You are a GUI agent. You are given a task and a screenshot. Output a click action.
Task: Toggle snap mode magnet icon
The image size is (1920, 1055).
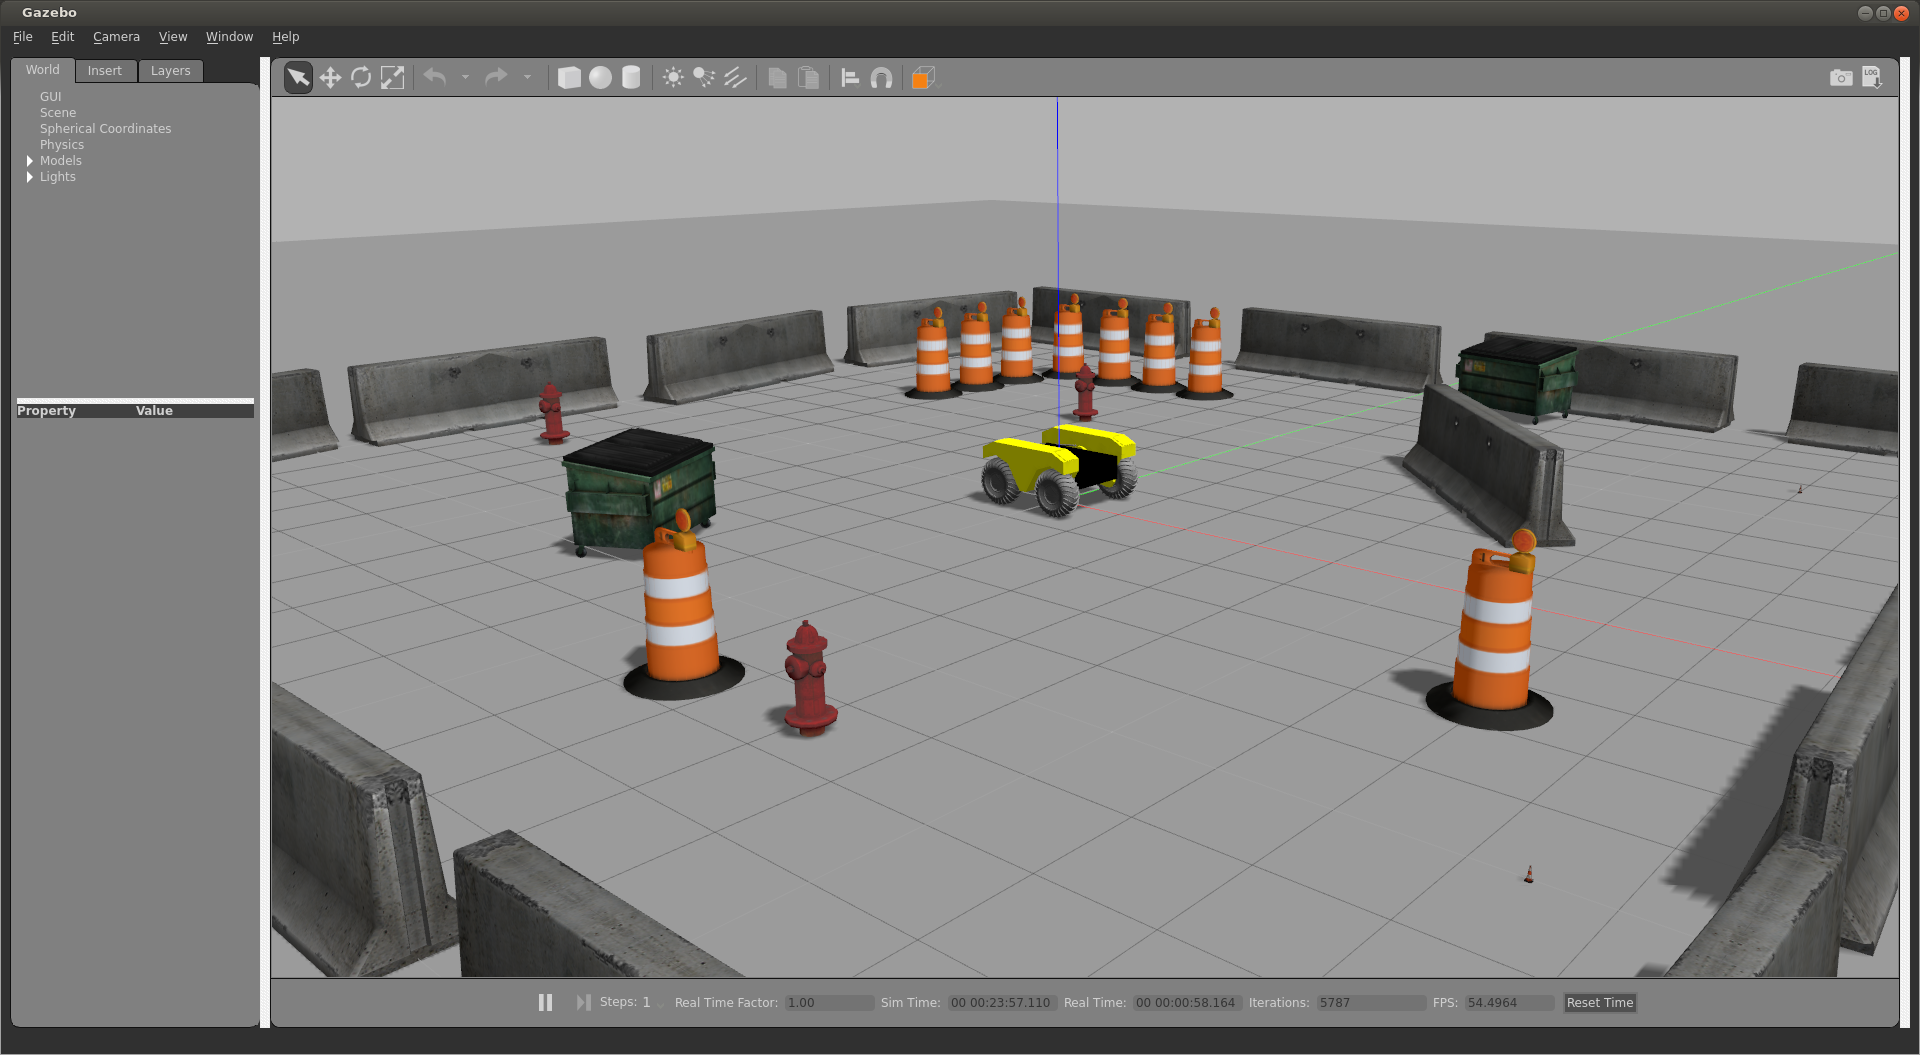(881, 78)
